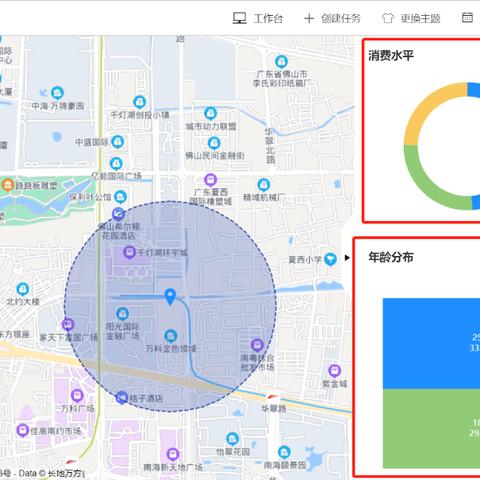The image size is (480, 480).
Task: Click the plus icon beside 创建任务
Action: (309, 18)
